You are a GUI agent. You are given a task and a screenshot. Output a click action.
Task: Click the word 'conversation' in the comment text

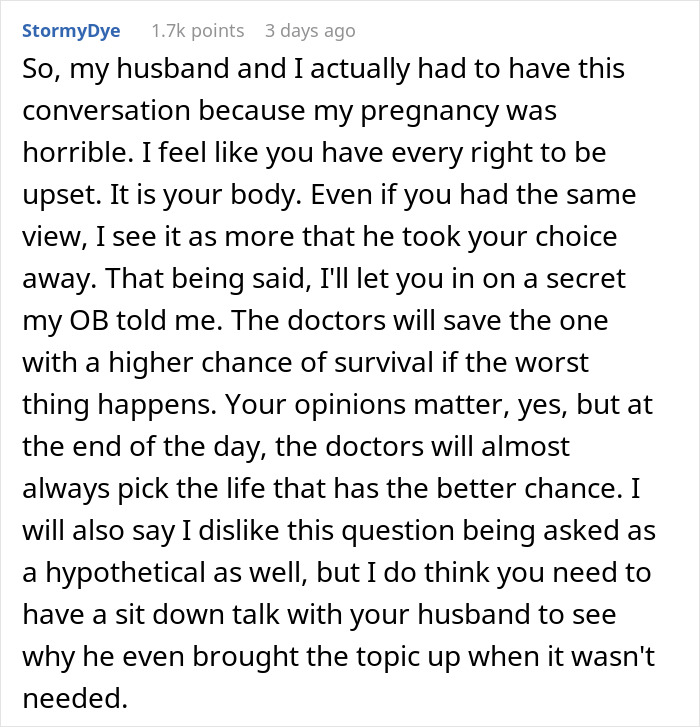[x=106, y=111]
